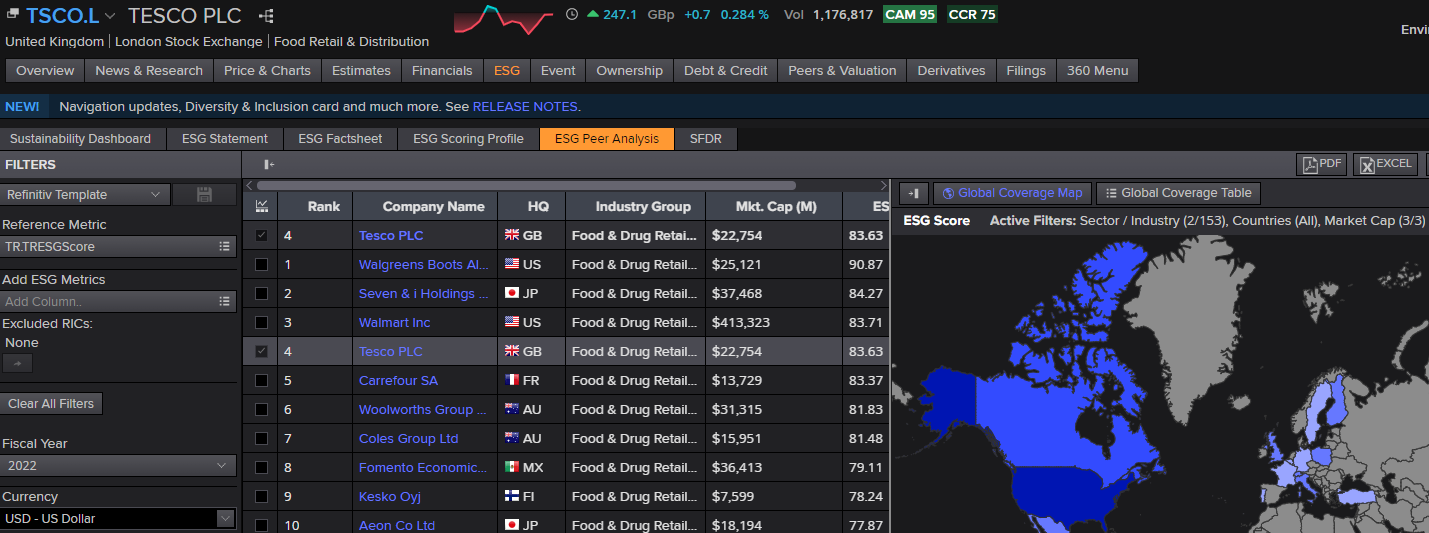The width and height of the screenshot is (1429, 533).
Task: Open the Fiscal Year 2022 dropdown
Action: coord(118,465)
